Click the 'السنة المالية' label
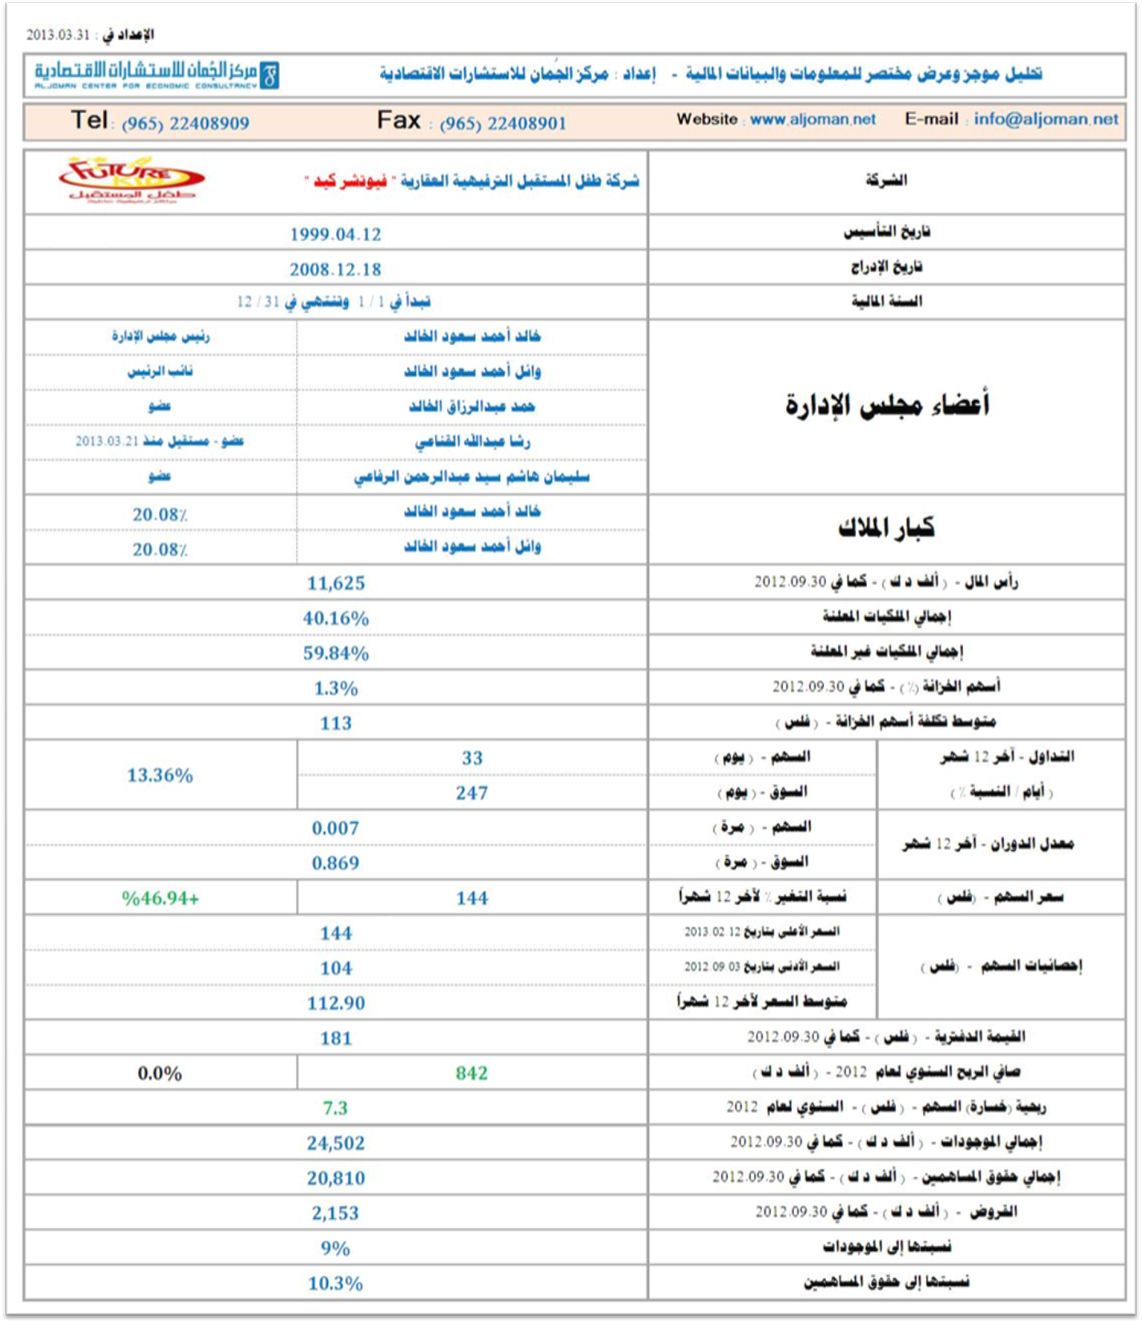The width and height of the screenshot is (1142, 1321). pos(887,301)
